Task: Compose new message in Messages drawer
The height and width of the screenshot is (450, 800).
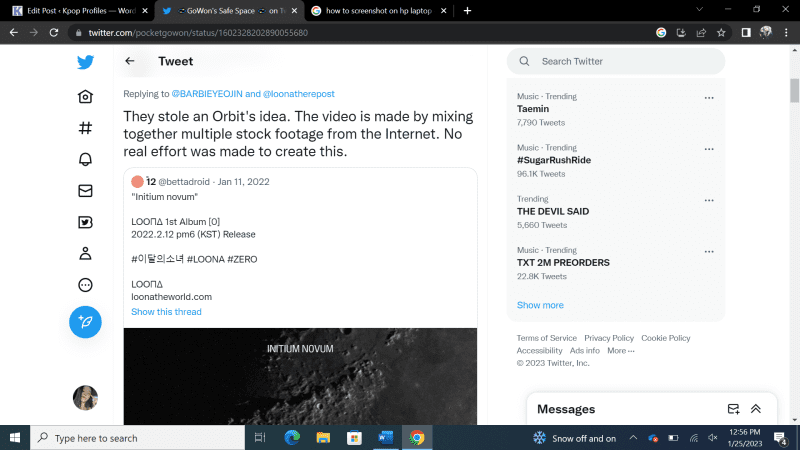Action: pos(733,409)
